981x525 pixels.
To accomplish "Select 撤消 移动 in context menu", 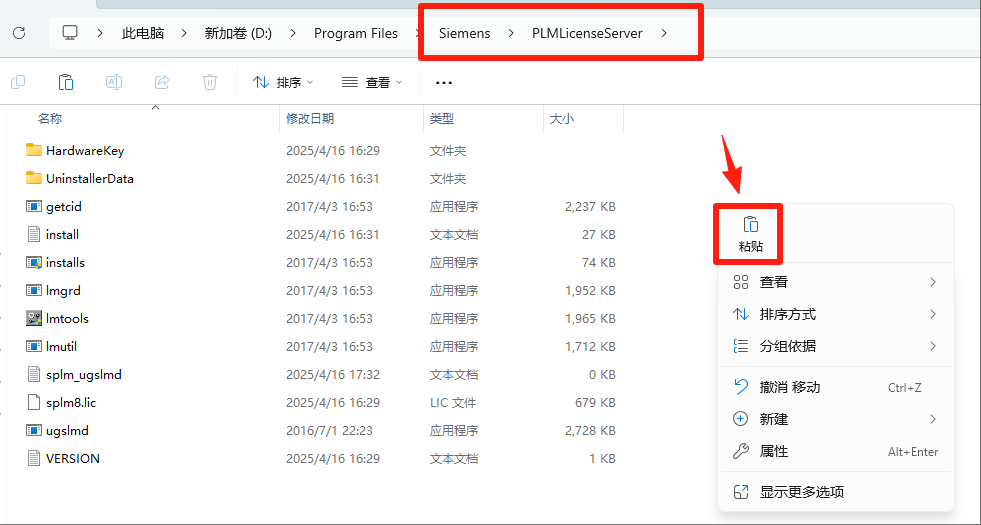I will tap(789, 387).
